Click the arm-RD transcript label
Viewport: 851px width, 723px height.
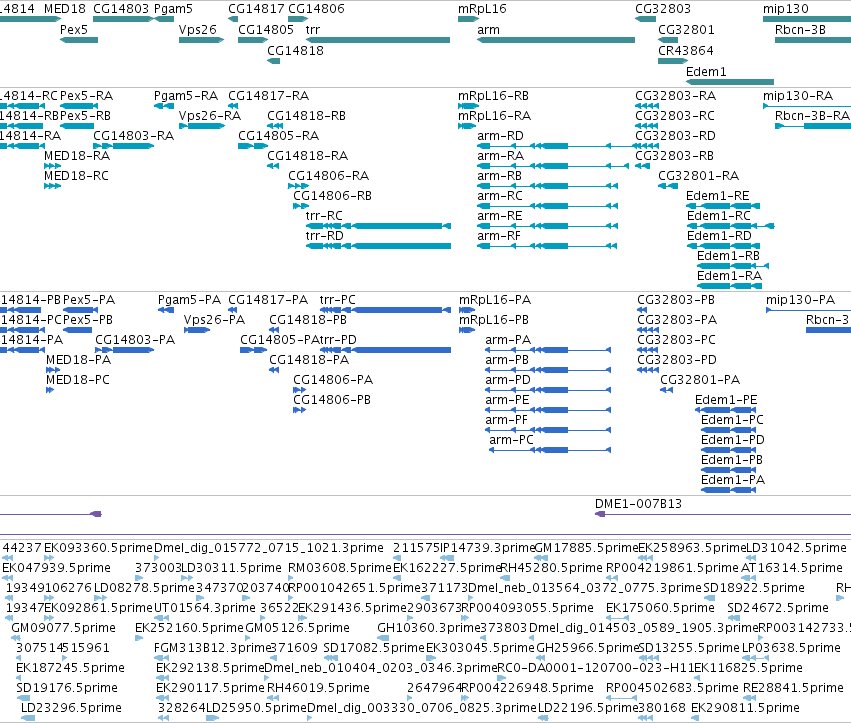(x=500, y=136)
